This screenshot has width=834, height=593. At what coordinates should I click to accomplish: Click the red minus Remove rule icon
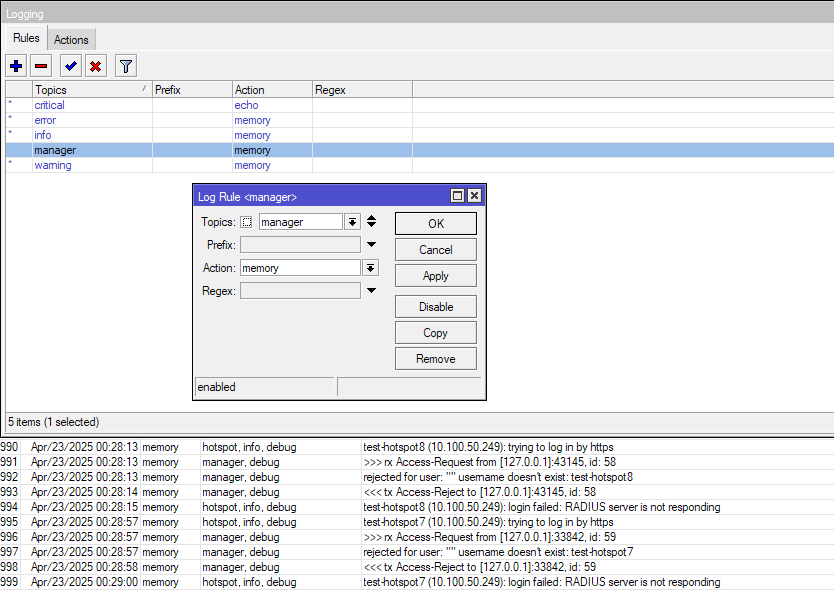coord(41,67)
